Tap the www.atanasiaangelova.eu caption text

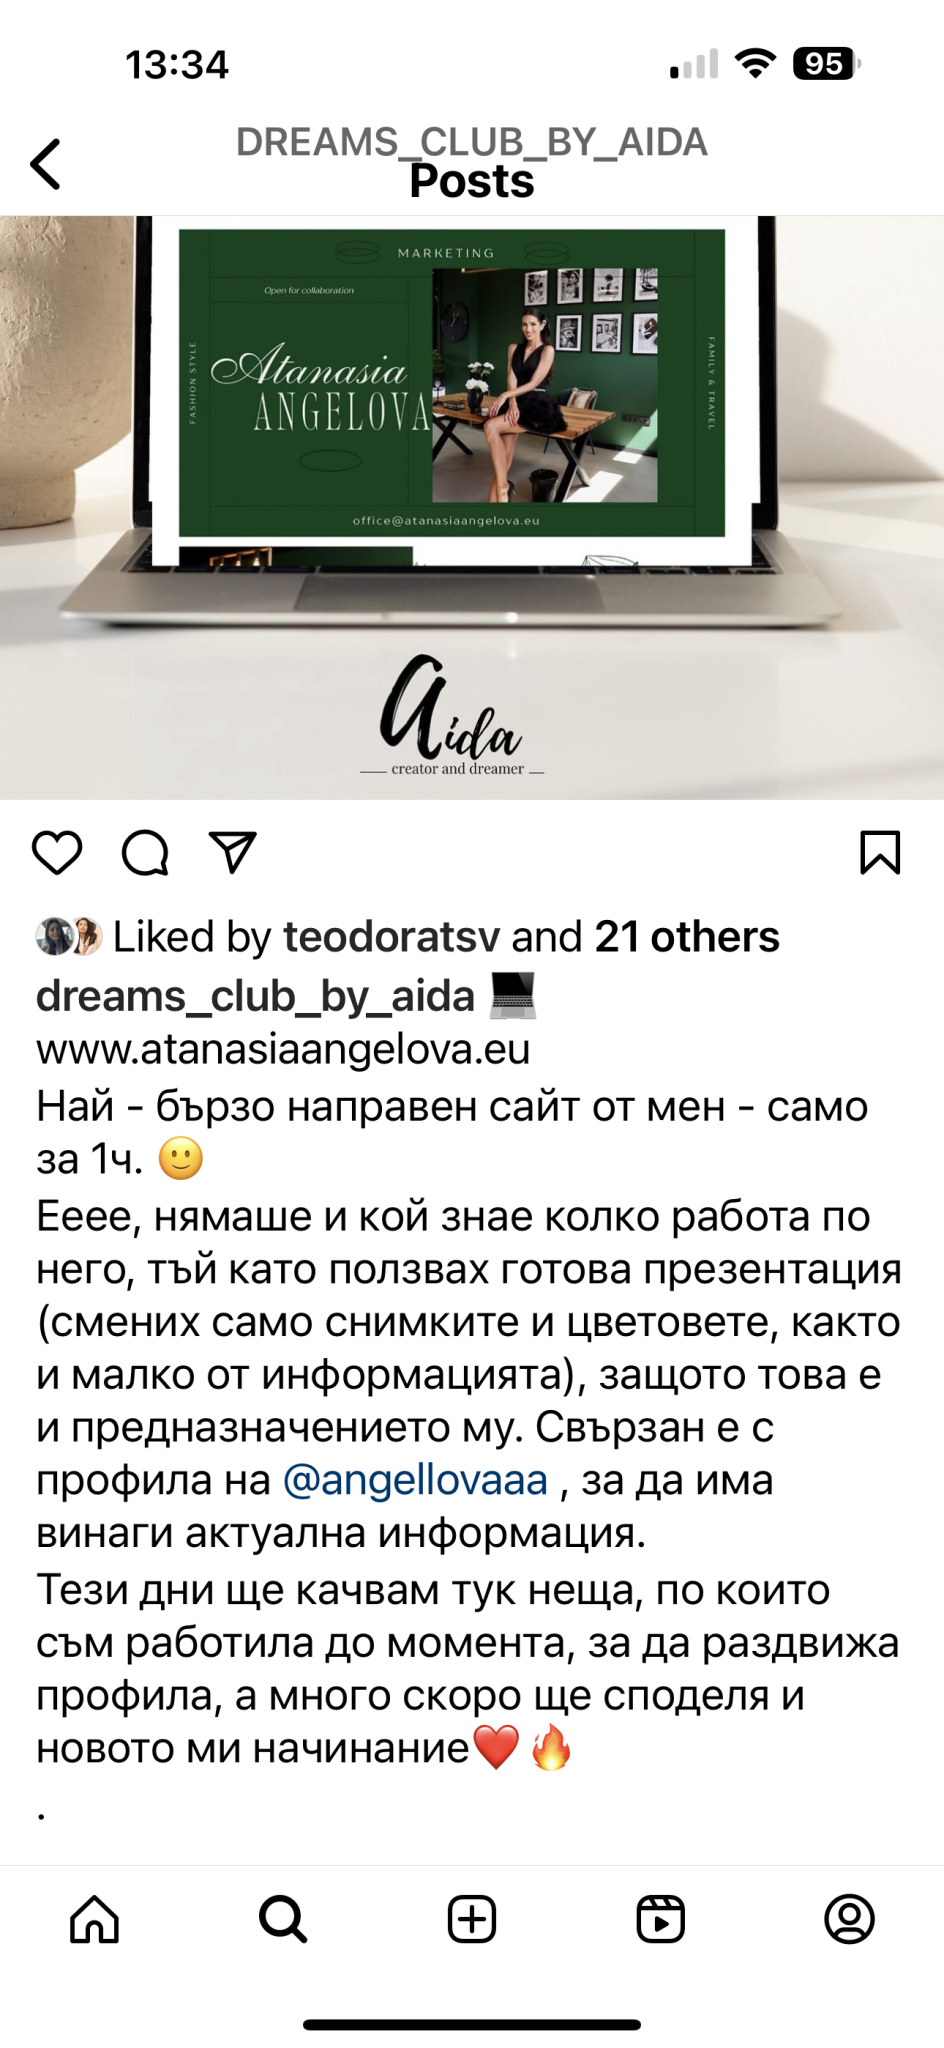[x=283, y=1049]
